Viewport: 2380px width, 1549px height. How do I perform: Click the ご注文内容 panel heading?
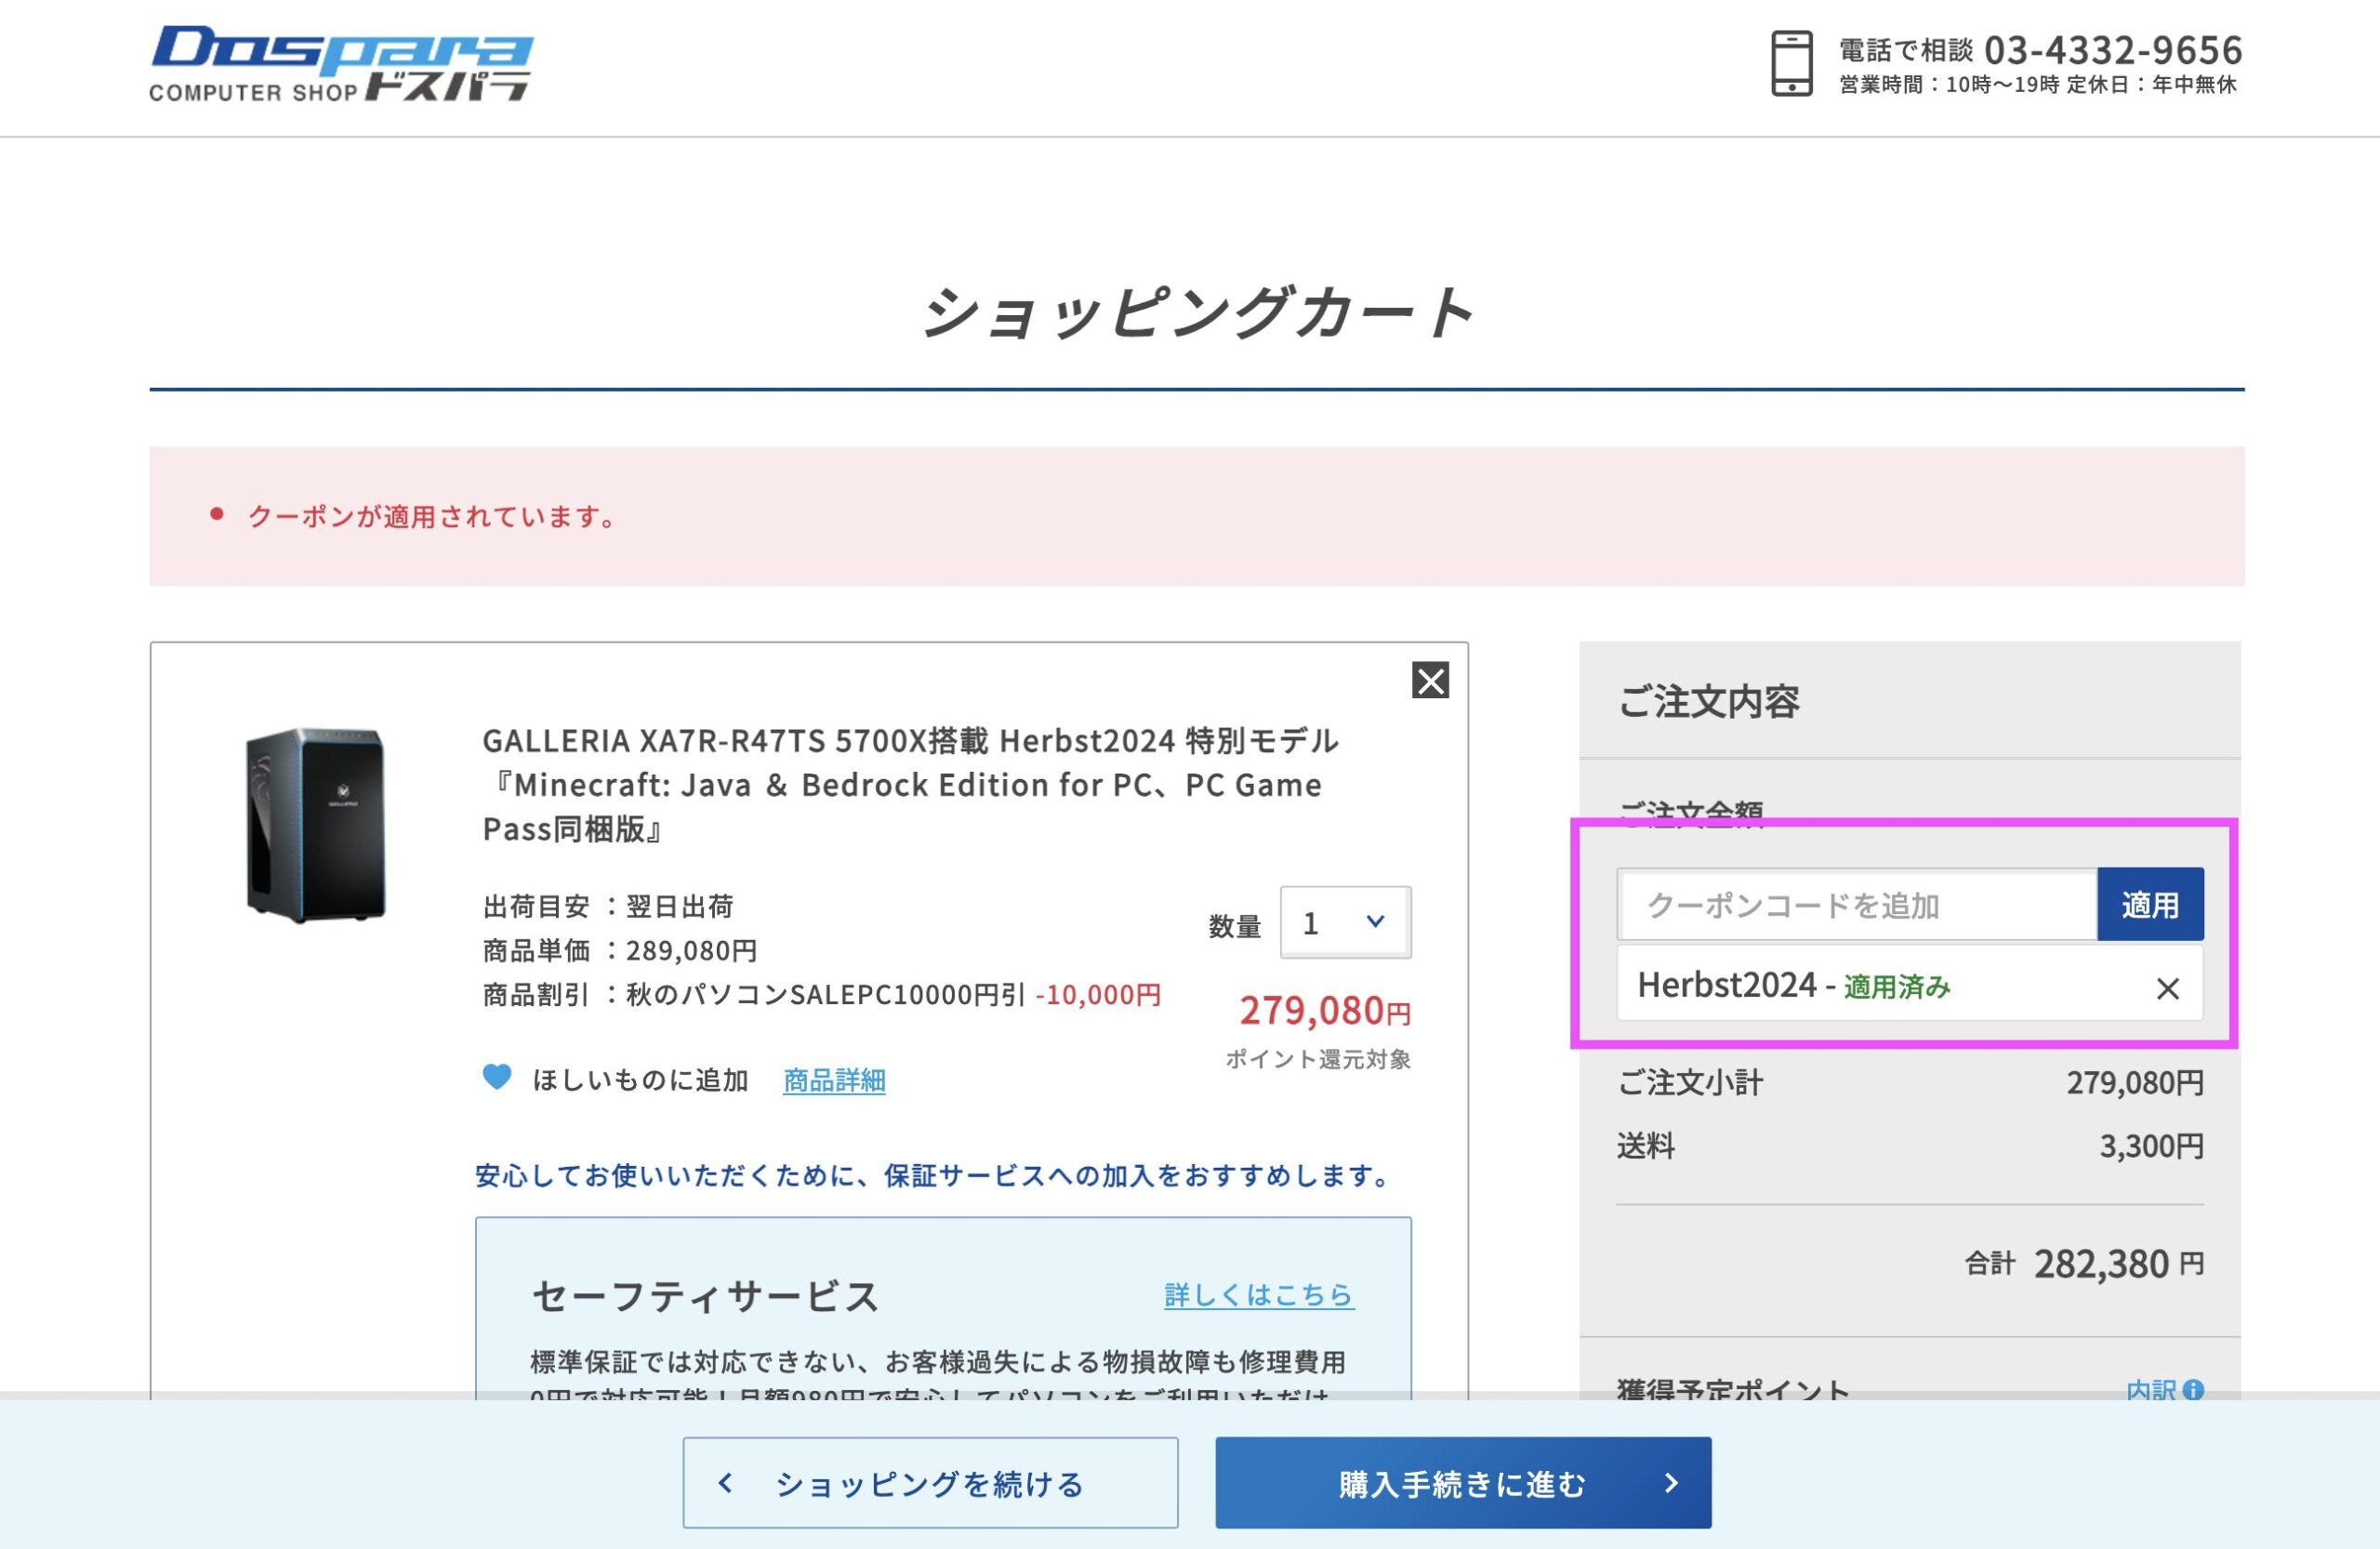tap(1709, 702)
